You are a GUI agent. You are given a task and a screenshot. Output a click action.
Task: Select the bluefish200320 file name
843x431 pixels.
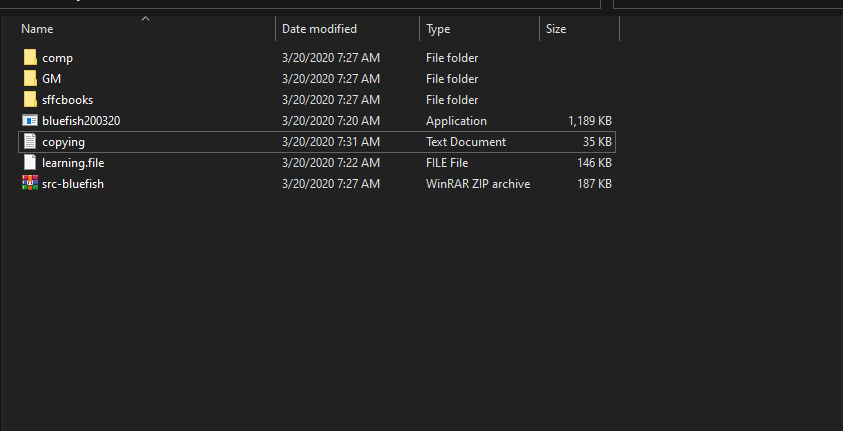(x=81, y=121)
